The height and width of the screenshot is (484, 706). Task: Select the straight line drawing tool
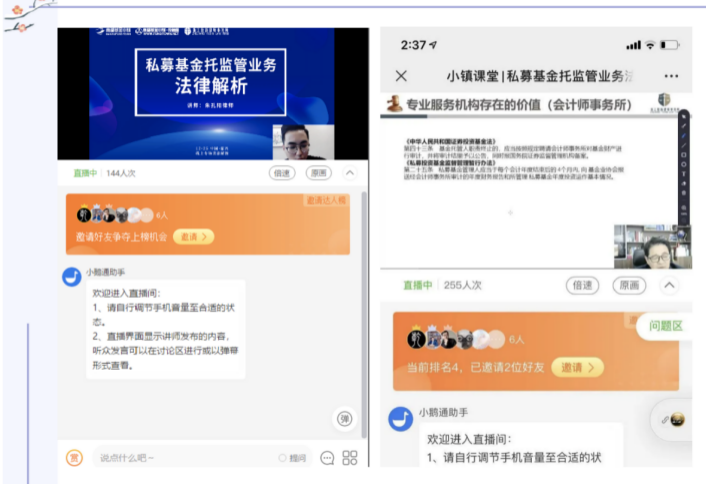click(x=684, y=146)
